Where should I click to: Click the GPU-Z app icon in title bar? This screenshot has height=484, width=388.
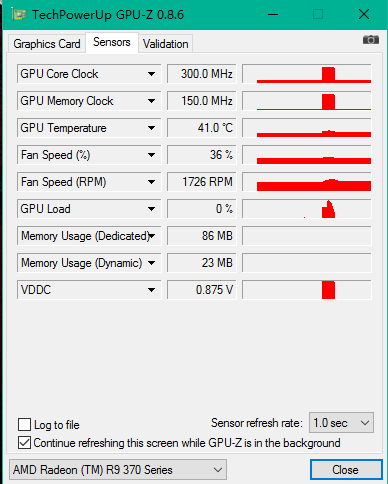coord(19,15)
